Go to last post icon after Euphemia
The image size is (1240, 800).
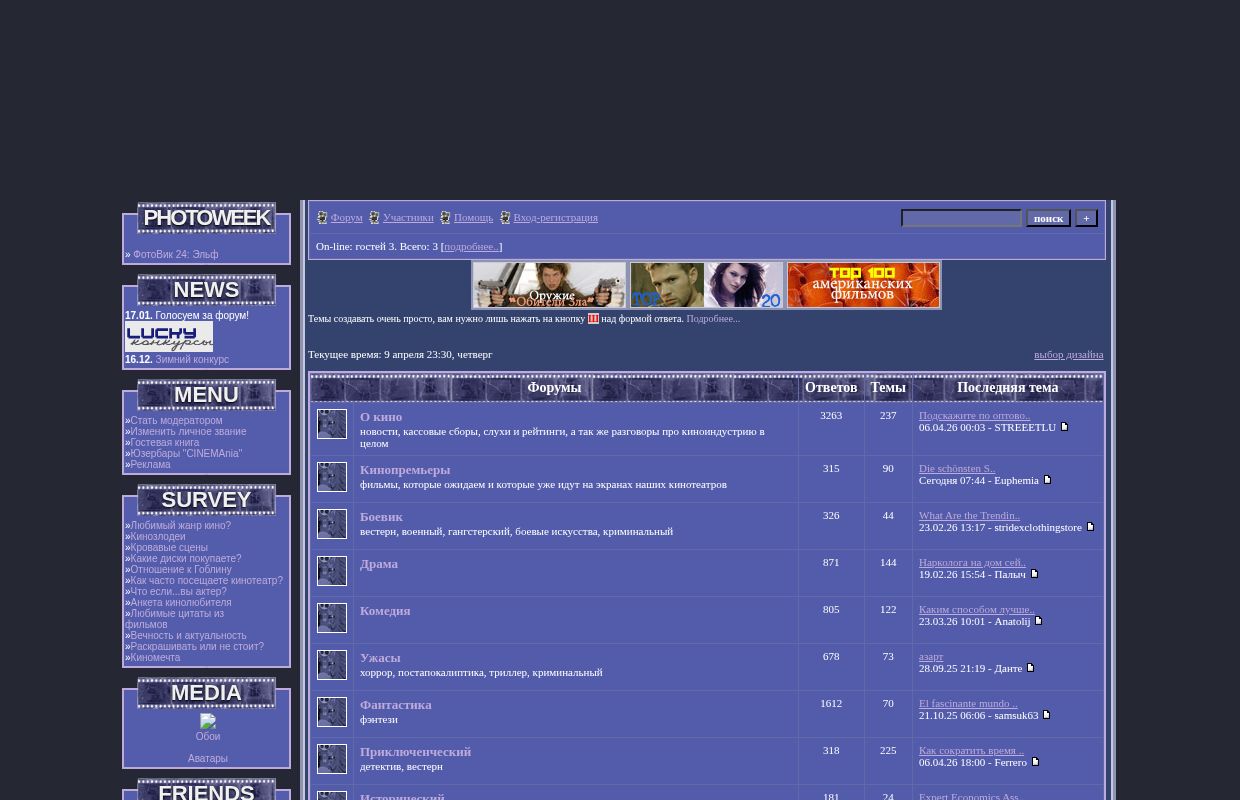coord(1047,480)
